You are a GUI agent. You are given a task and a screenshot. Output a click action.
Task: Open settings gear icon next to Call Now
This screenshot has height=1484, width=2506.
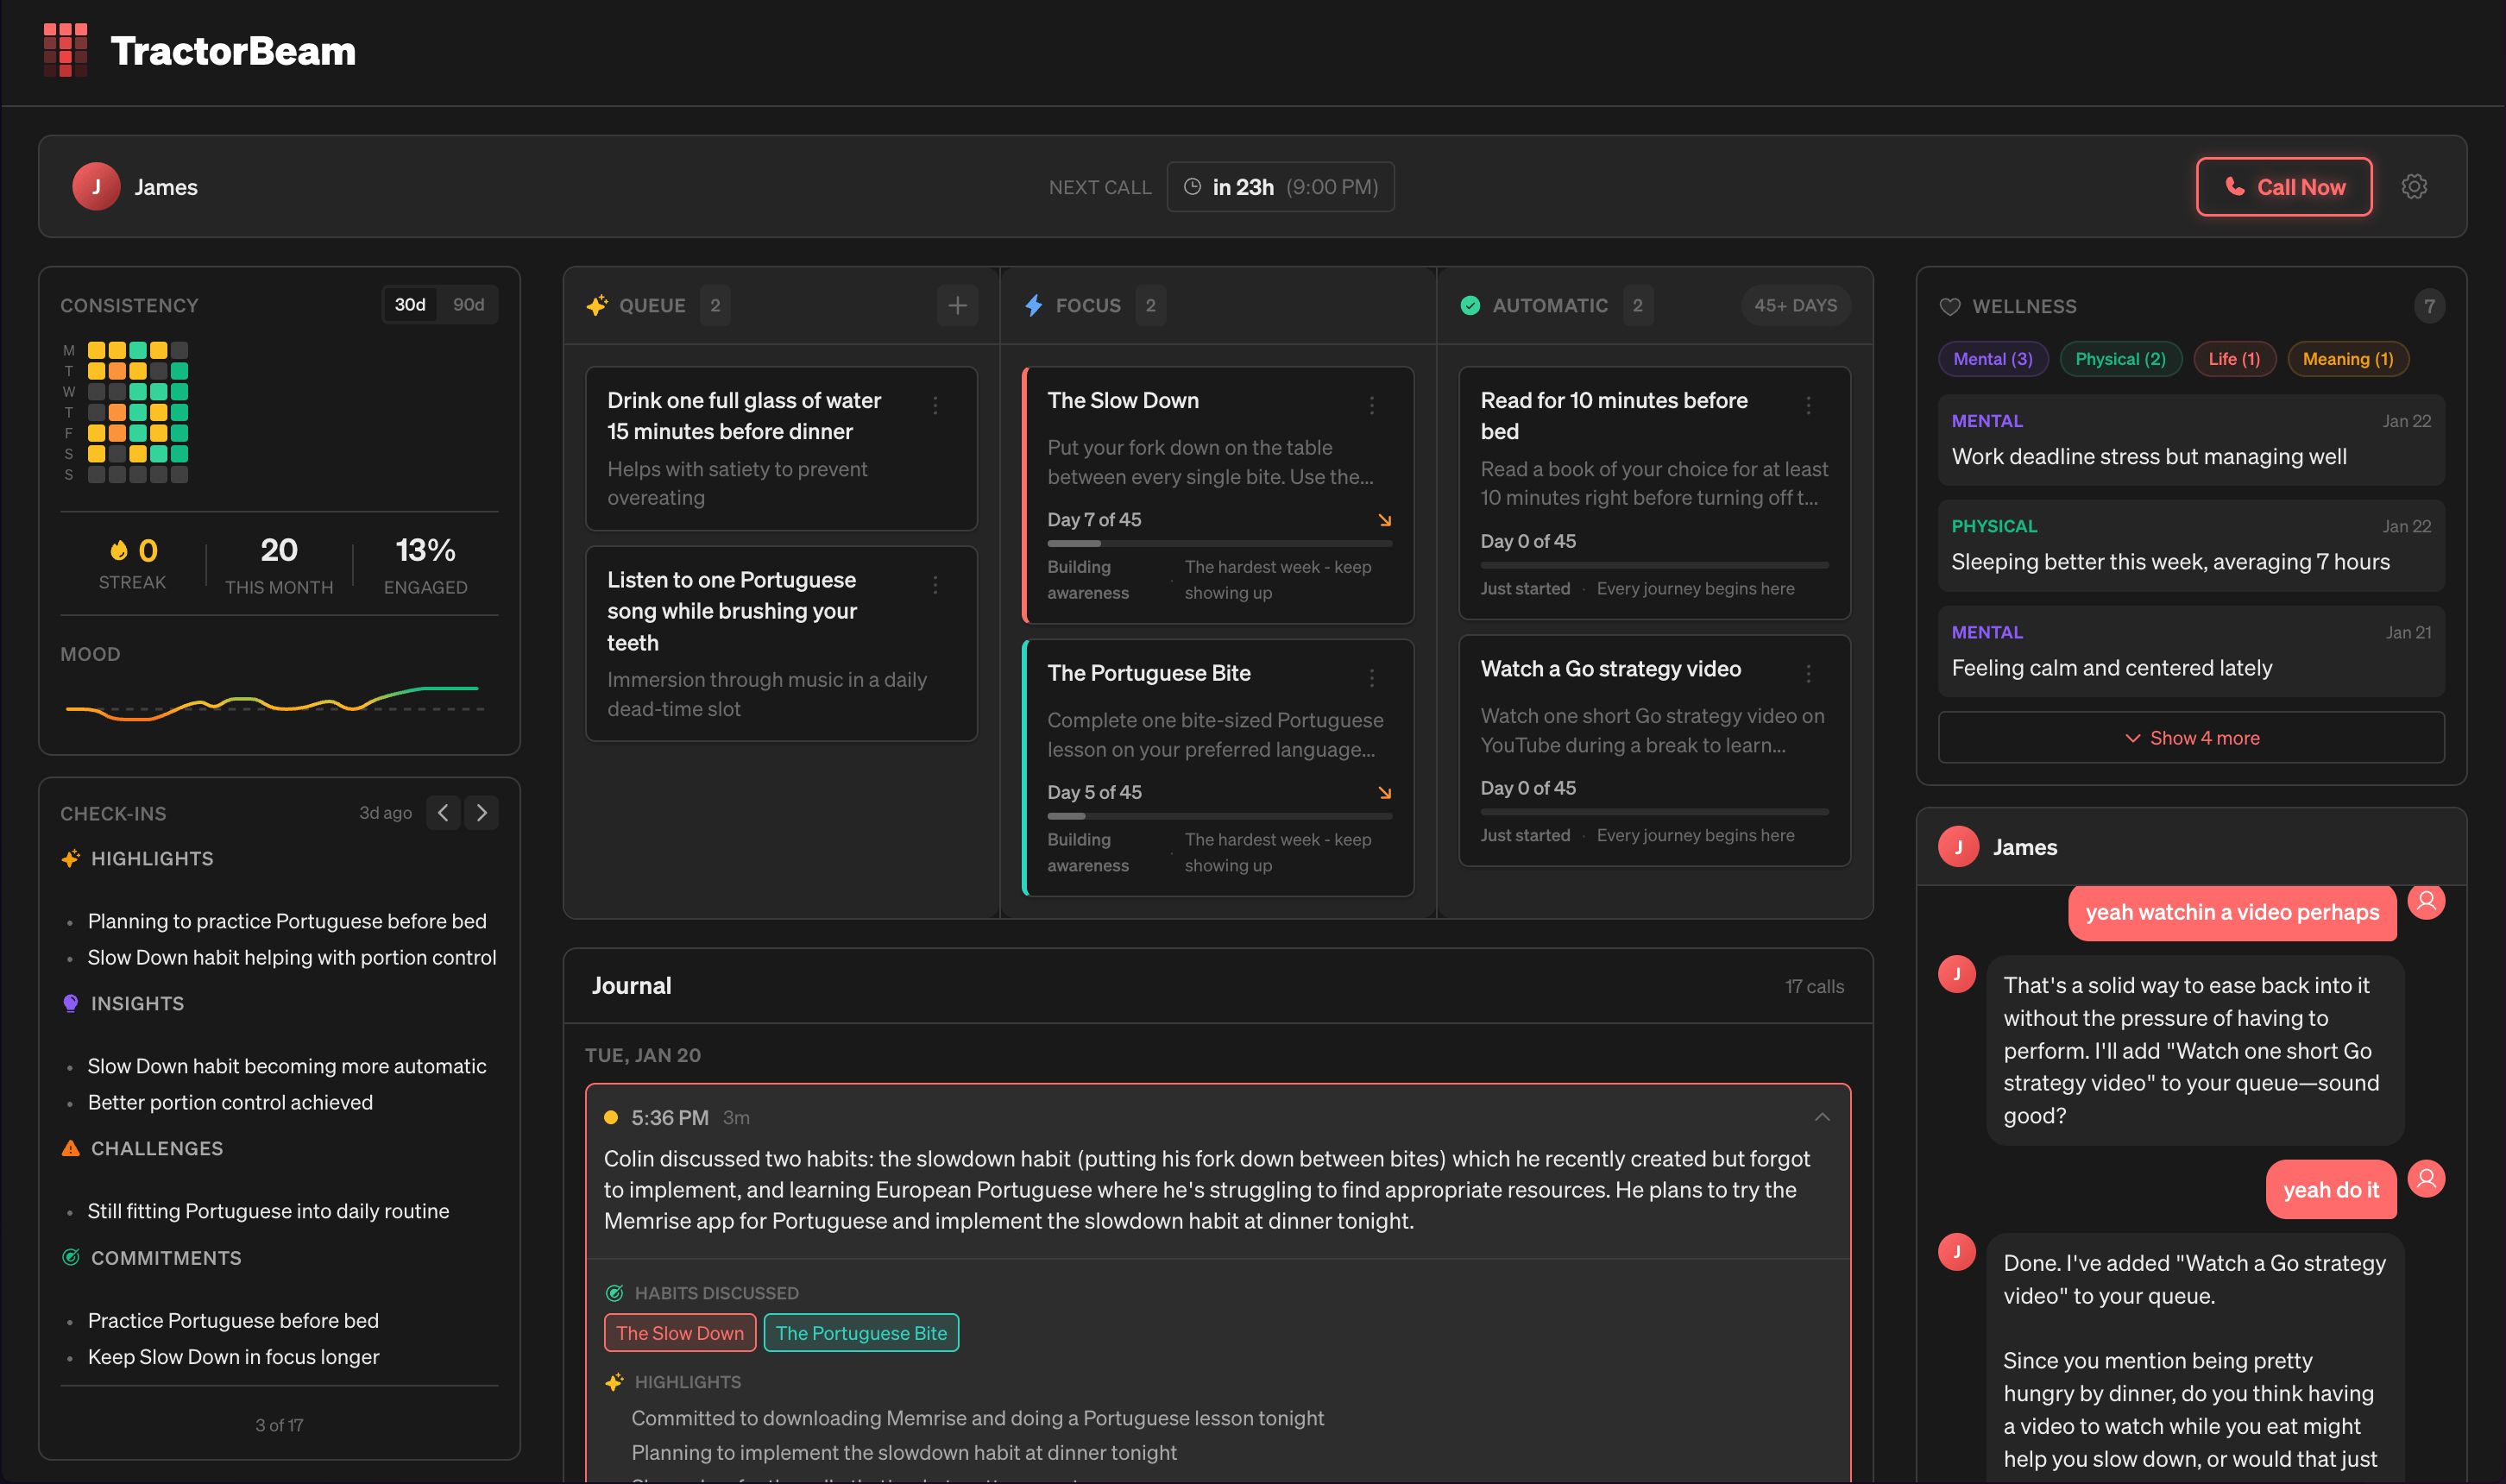click(2414, 187)
